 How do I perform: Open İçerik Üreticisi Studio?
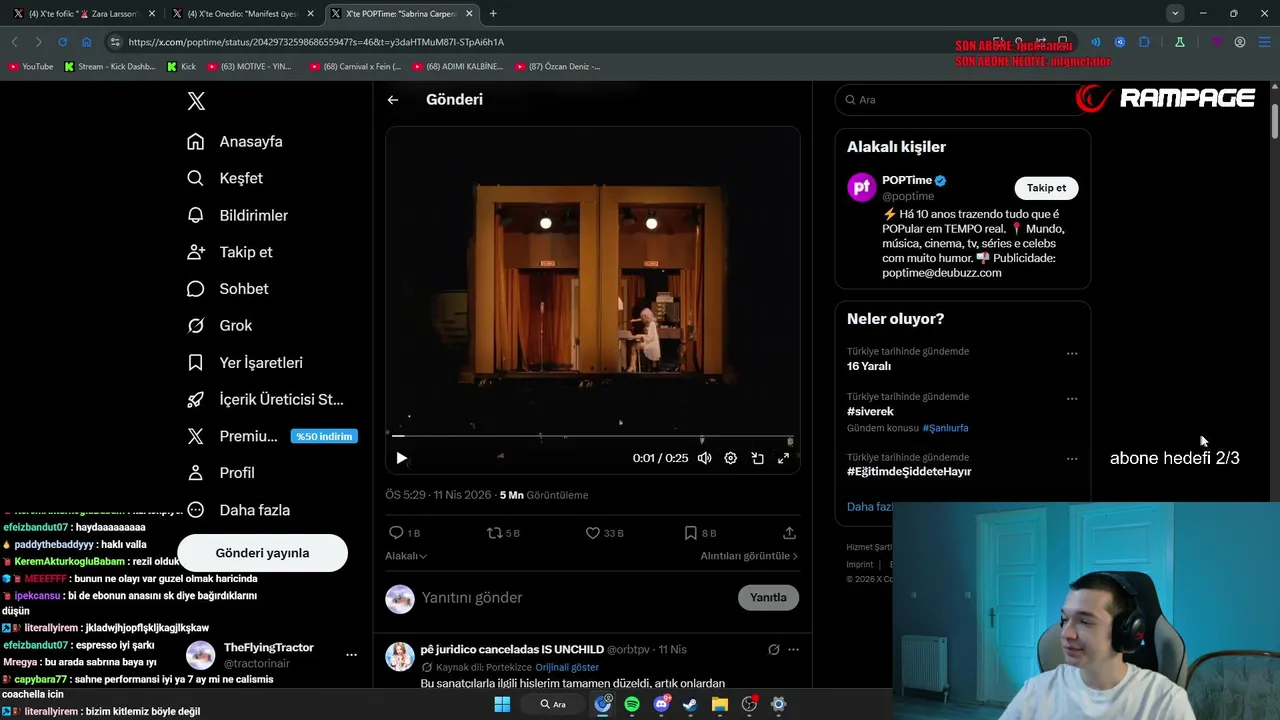pos(265,399)
